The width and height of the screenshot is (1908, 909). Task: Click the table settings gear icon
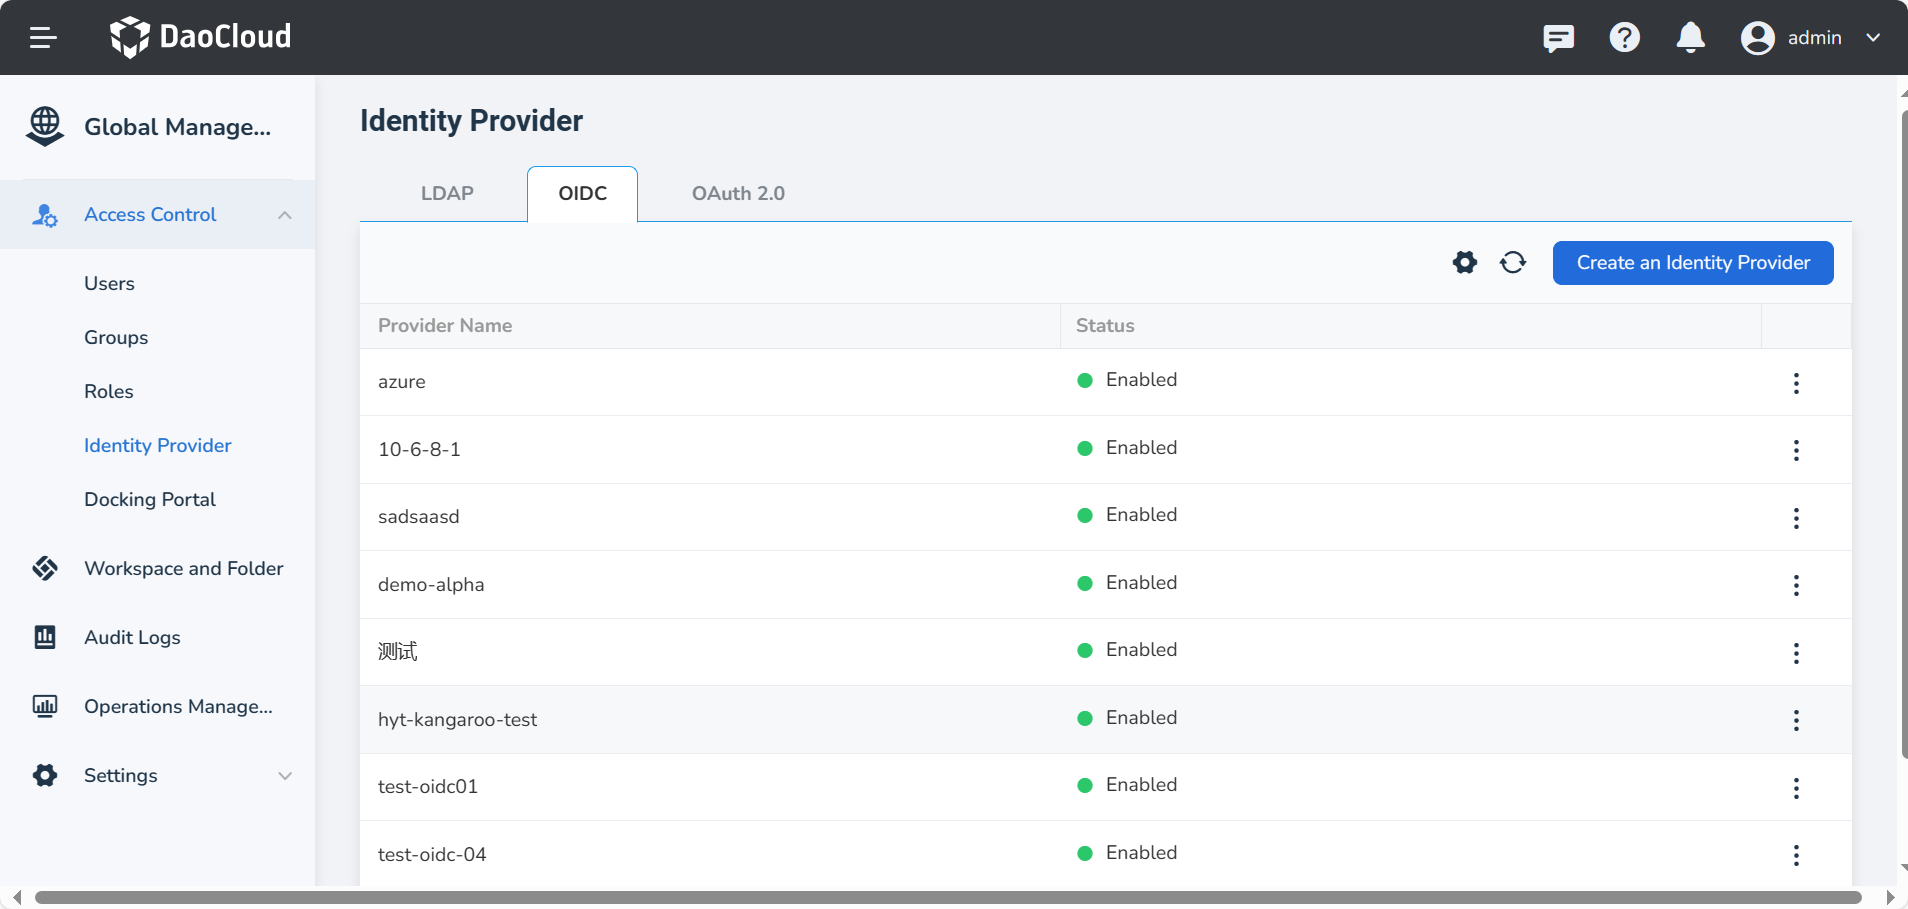[1464, 263]
